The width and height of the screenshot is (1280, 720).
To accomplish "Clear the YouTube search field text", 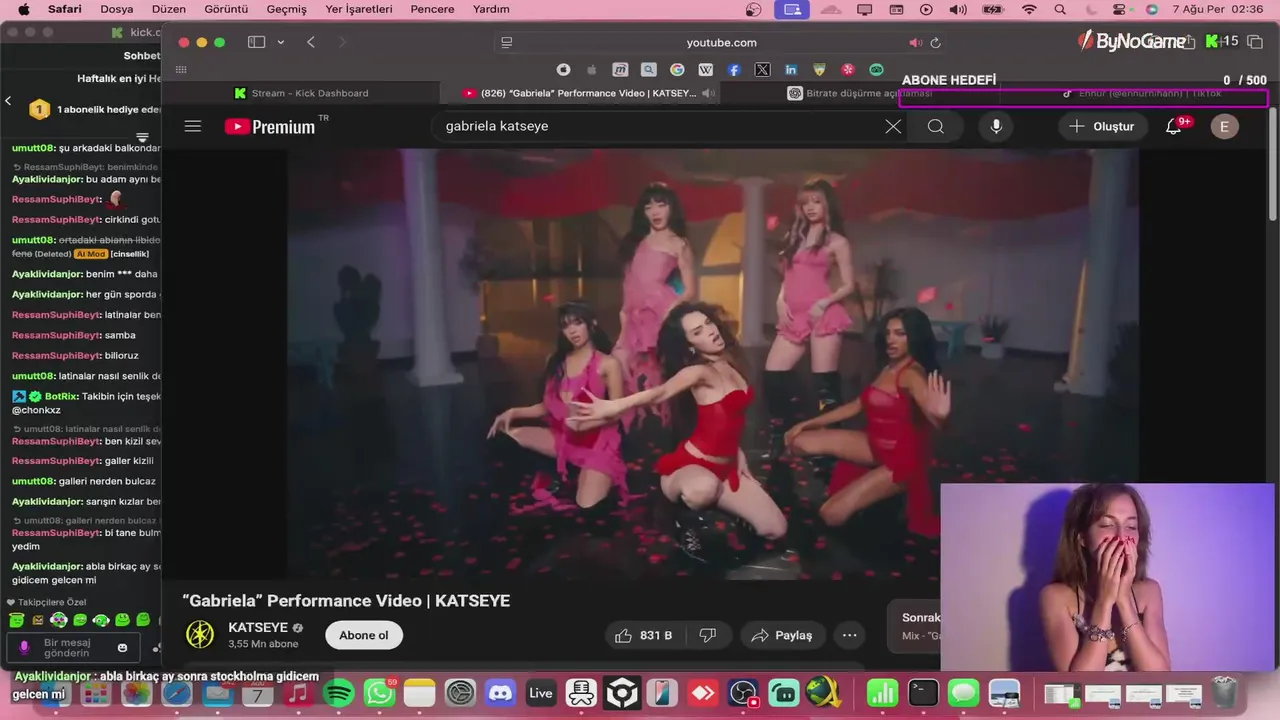I will tap(893, 126).
